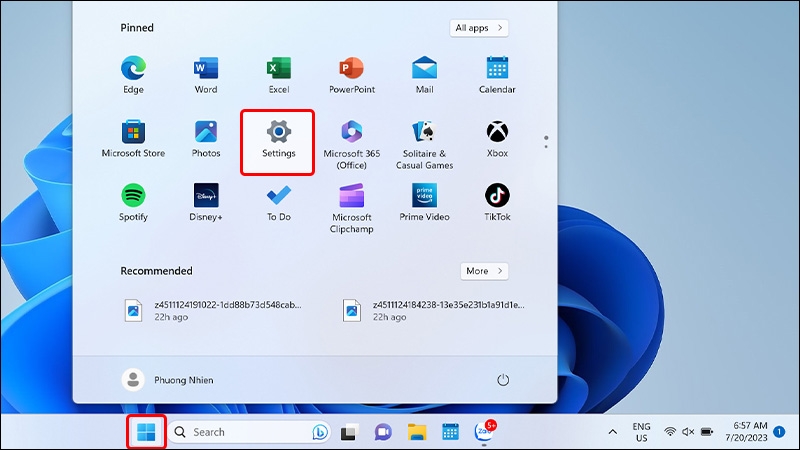Open the To Do app
Image resolution: width=800 pixels, height=450 pixels.
[279, 203]
